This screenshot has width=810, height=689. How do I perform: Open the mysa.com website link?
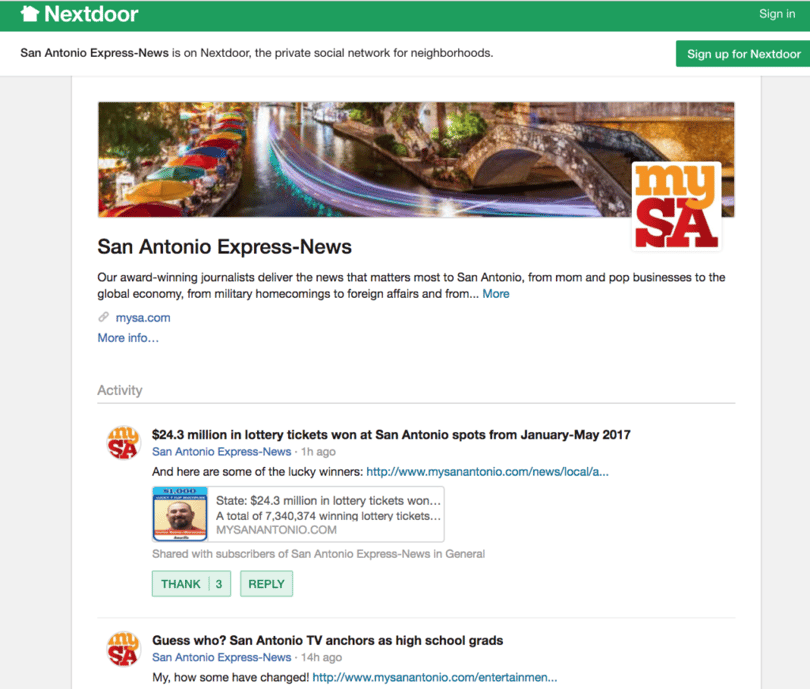point(143,318)
